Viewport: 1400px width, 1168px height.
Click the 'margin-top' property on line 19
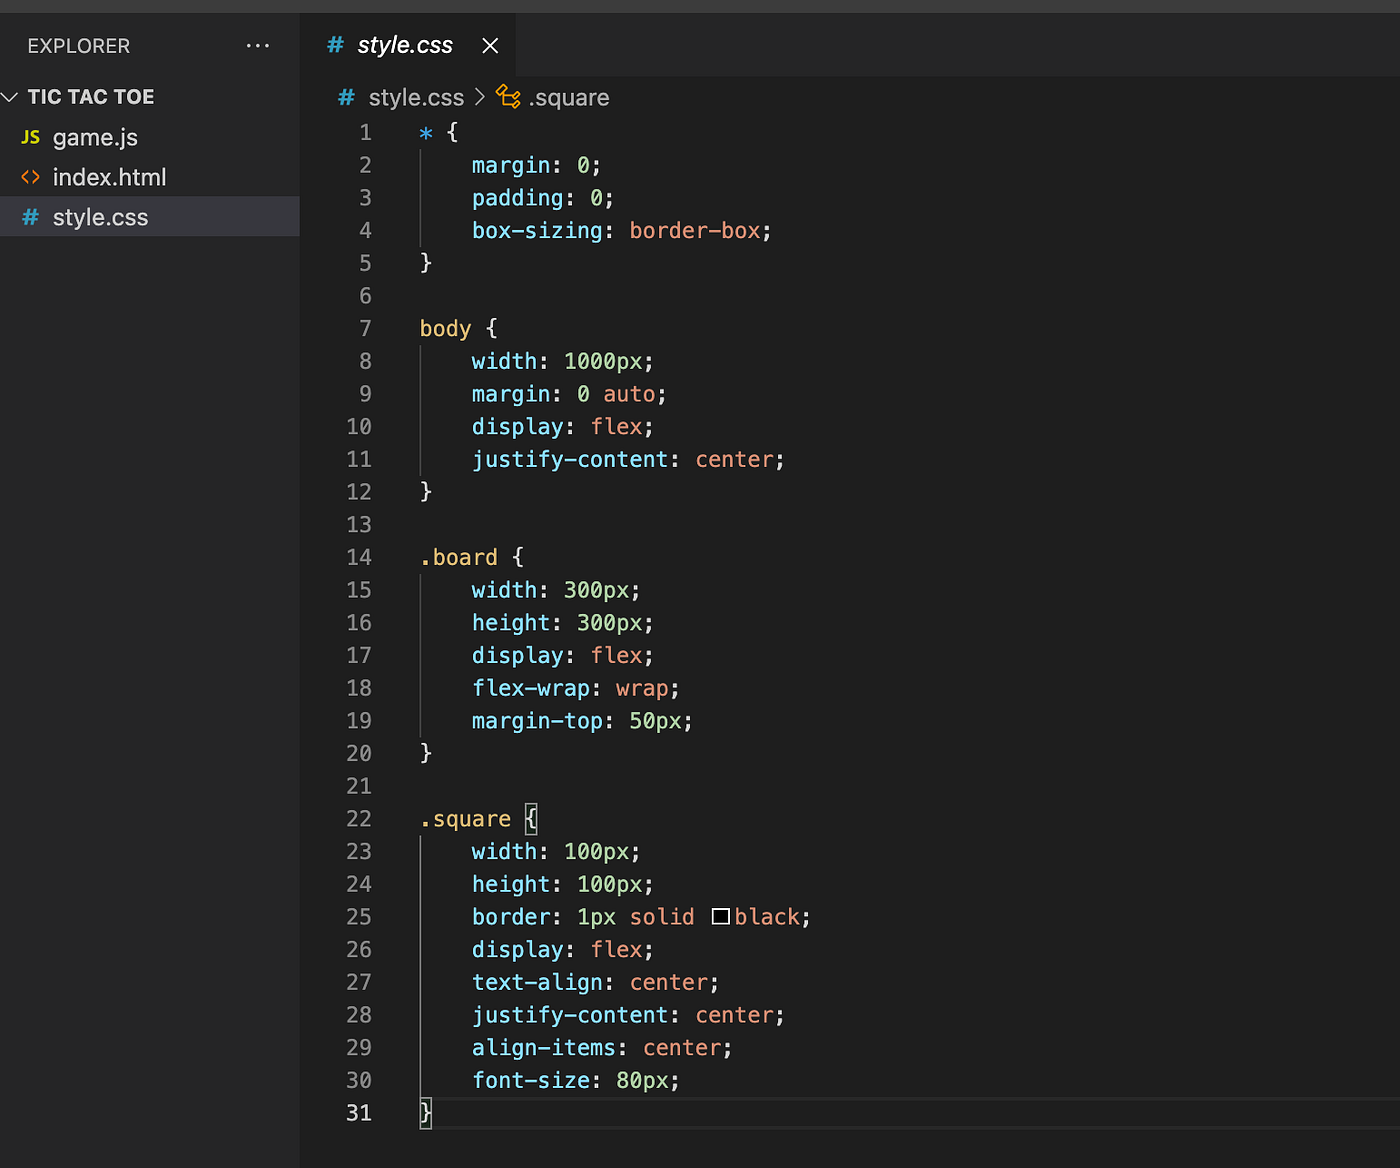537,720
